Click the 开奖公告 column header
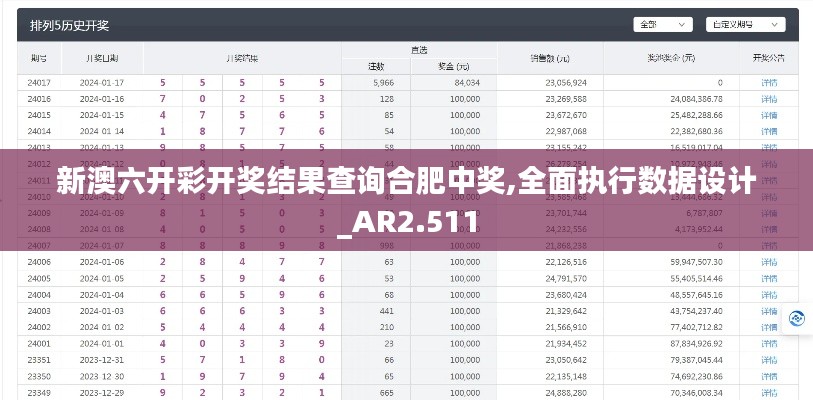813x400 pixels. pyautogui.click(x=768, y=58)
